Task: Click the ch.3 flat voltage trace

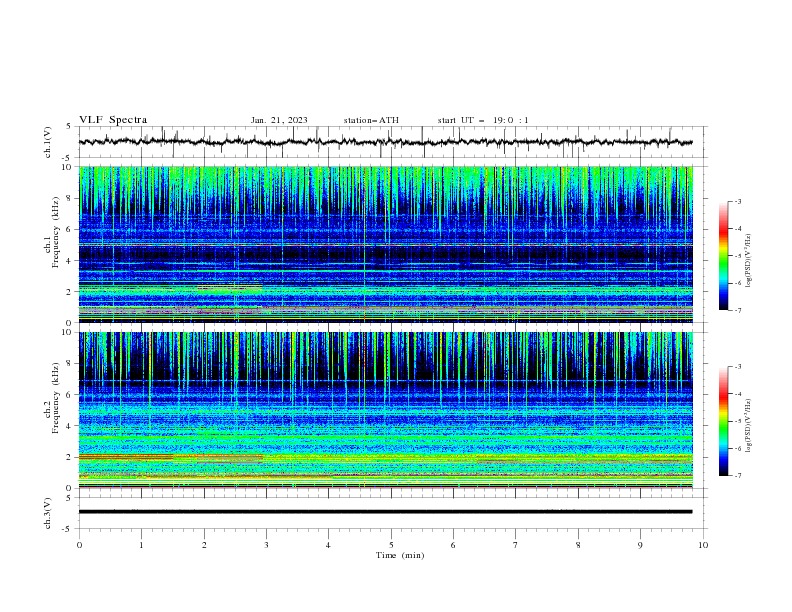Action: coord(385,512)
